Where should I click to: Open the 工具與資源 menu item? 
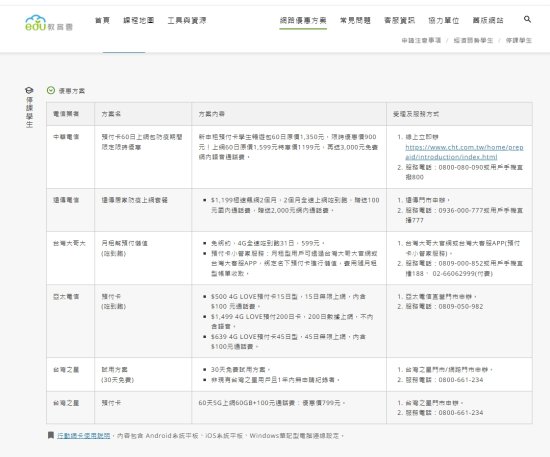187,20
